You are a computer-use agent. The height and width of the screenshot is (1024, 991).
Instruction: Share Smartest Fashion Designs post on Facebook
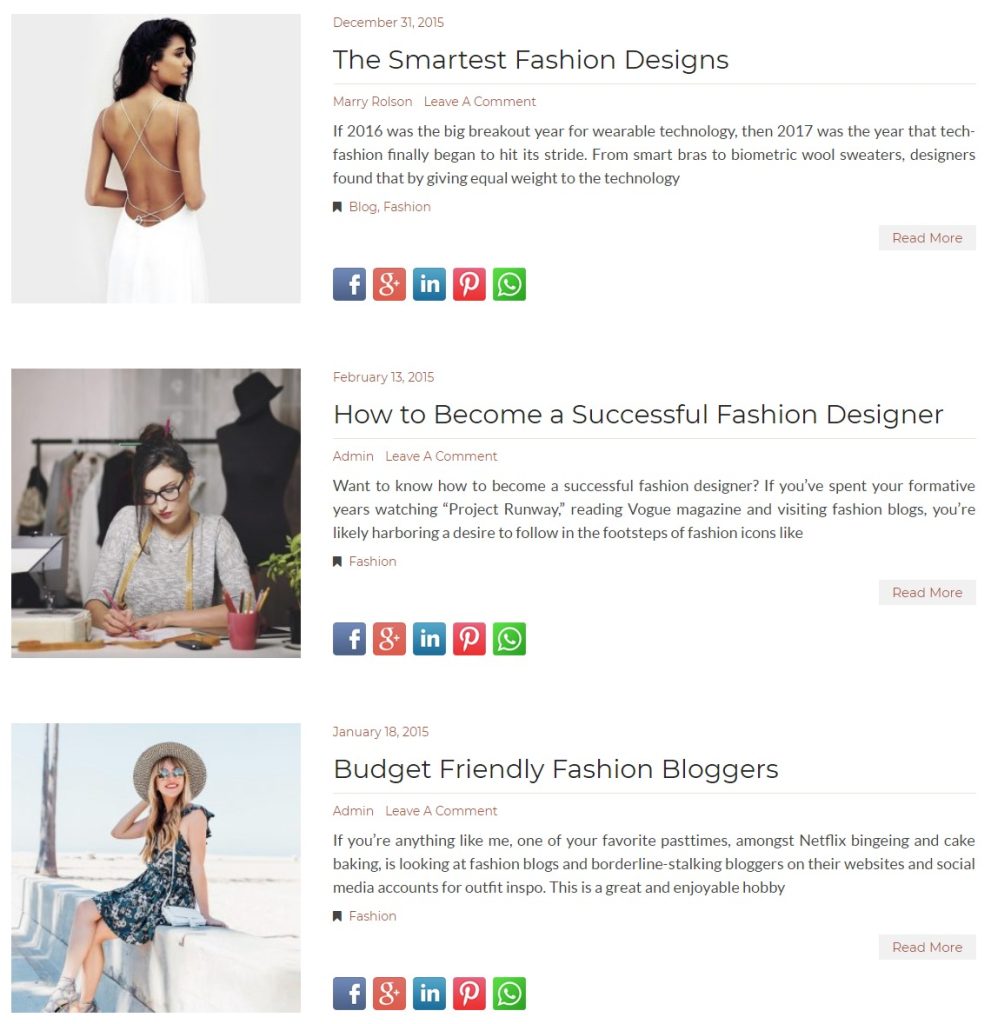pyautogui.click(x=349, y=284)
